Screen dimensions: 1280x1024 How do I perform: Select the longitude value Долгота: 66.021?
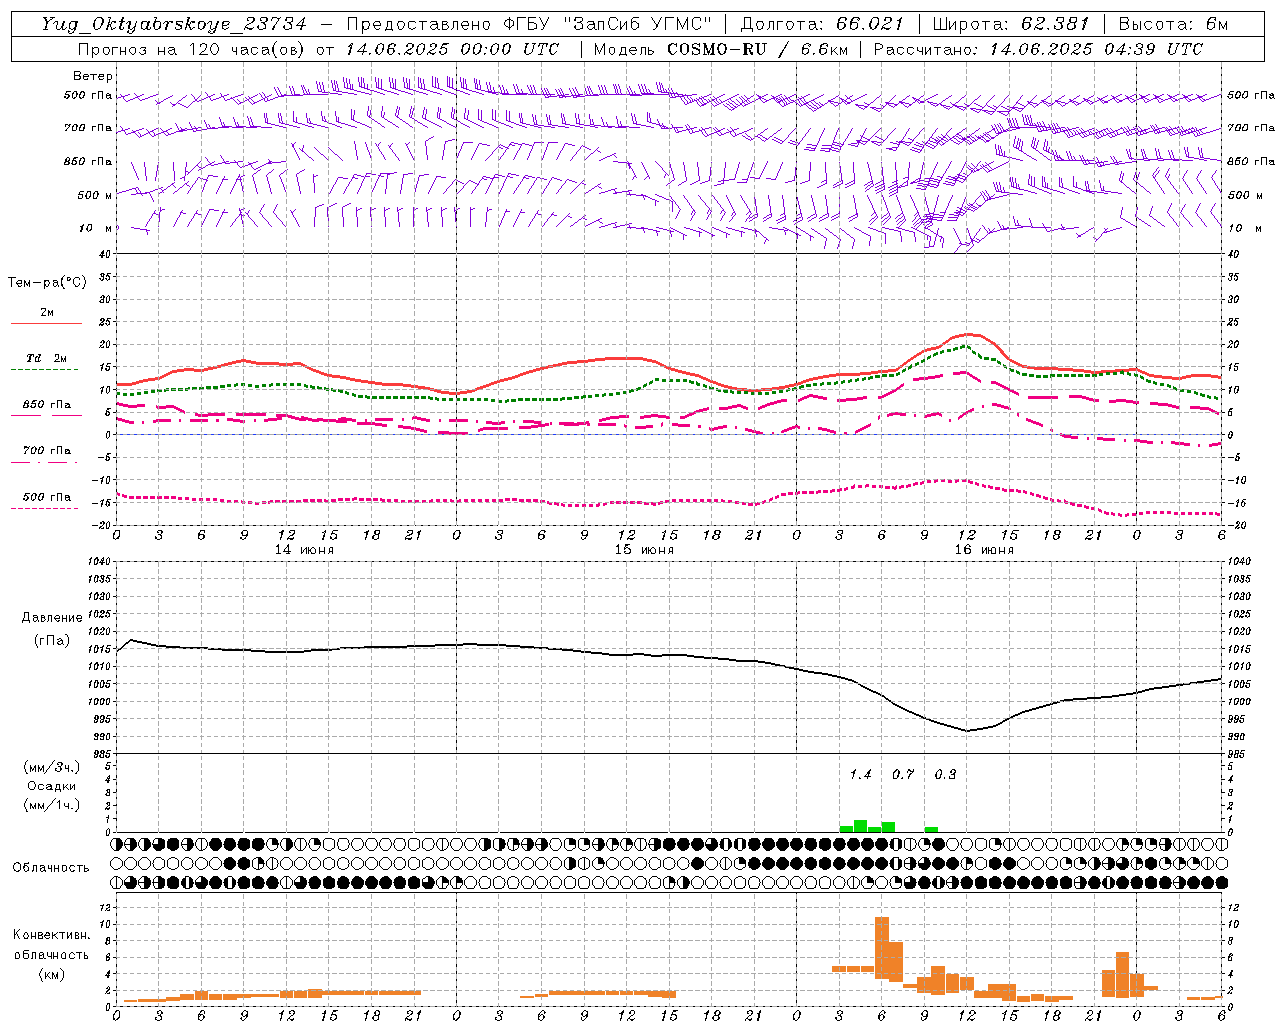(822, 24)
